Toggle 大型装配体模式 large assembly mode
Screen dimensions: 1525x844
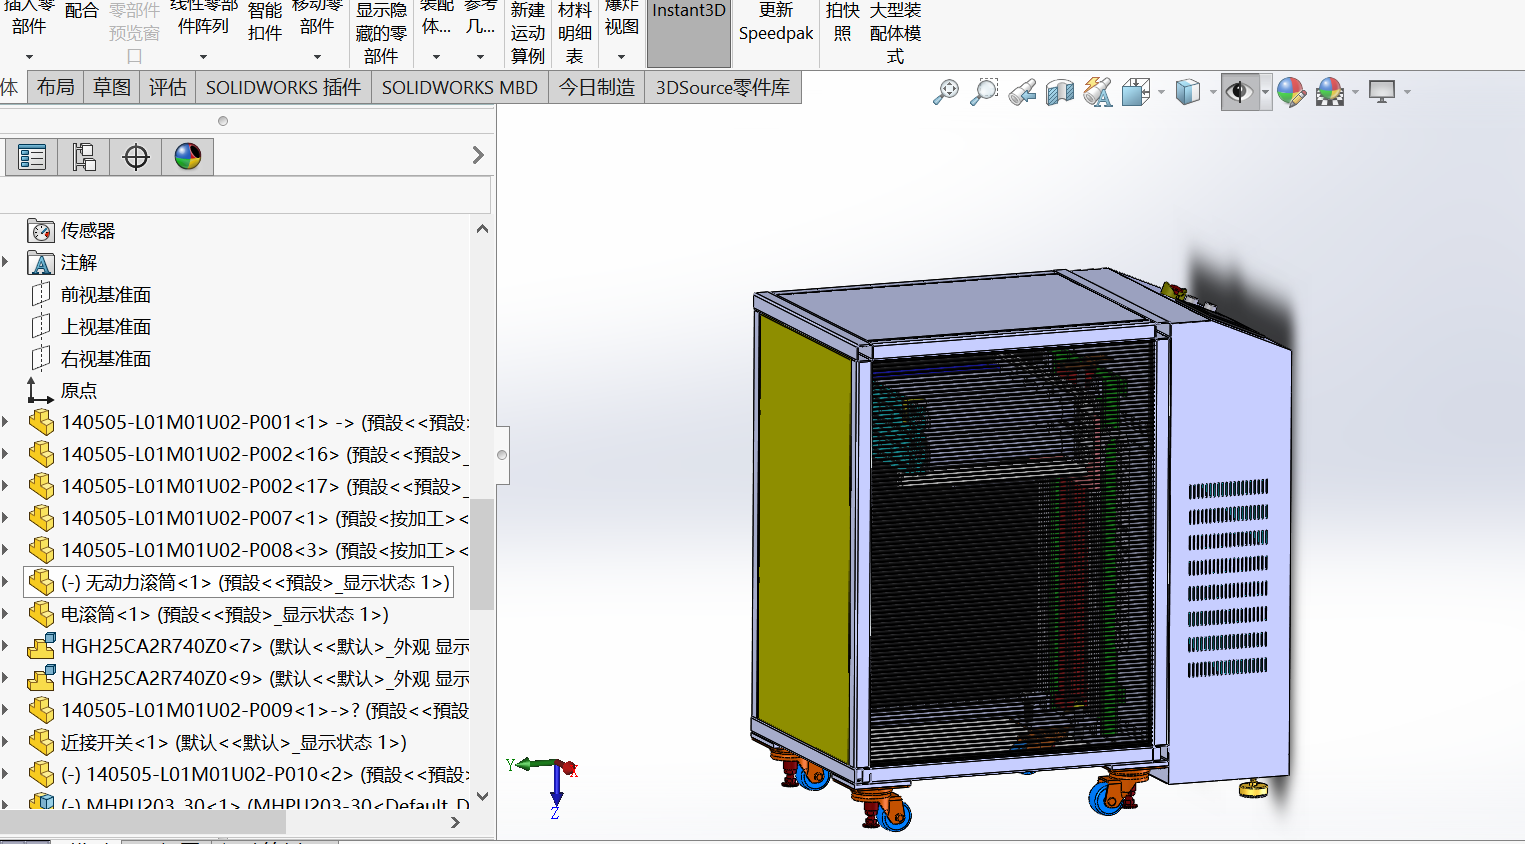895,33
